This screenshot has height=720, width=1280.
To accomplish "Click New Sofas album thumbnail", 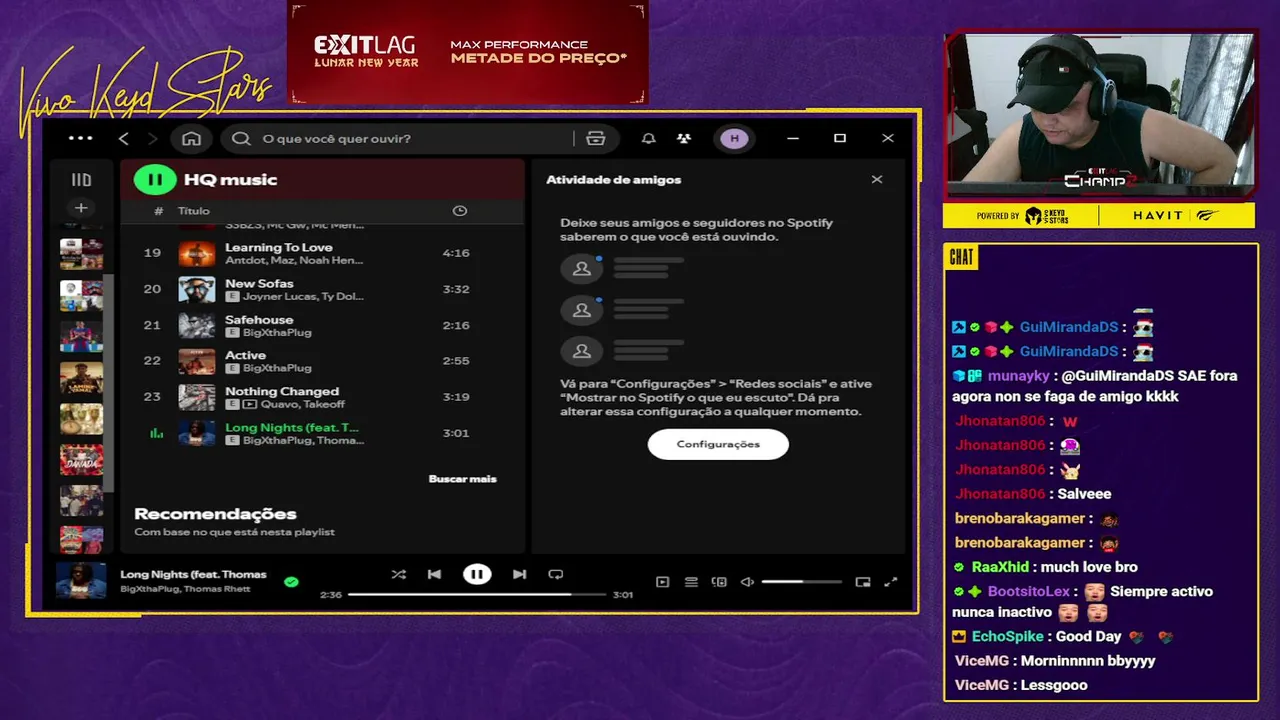I will 197,289.
